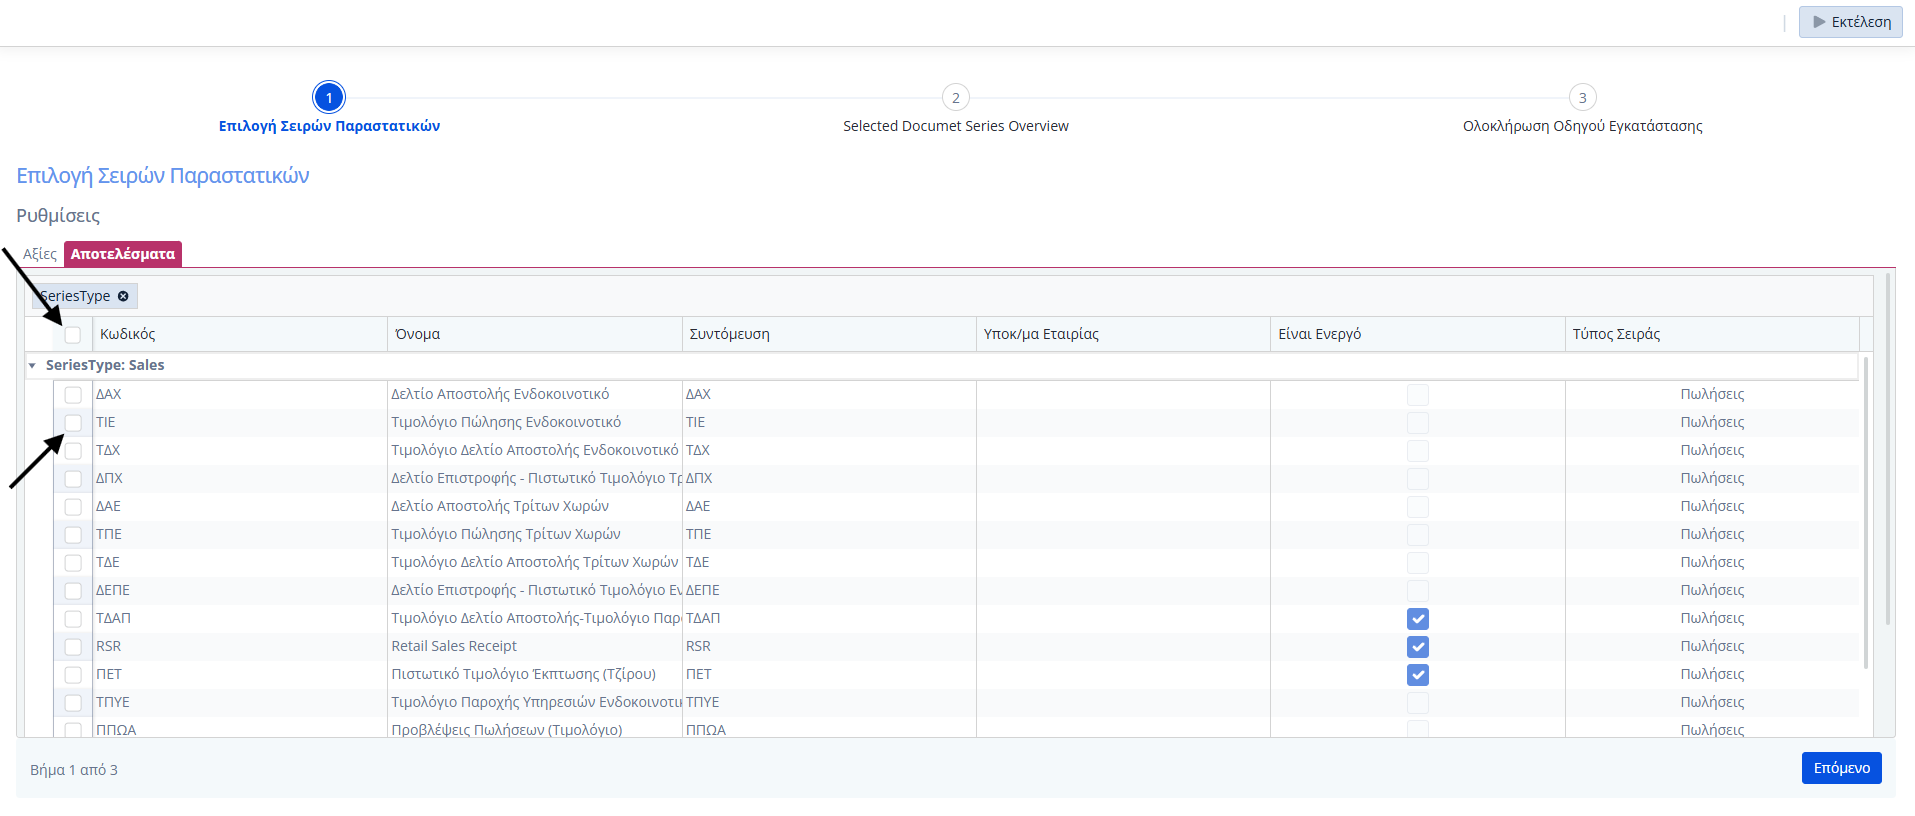The image size is (1915, 816).
Task: Click step 3 wizard circle
Action: 1582,98
